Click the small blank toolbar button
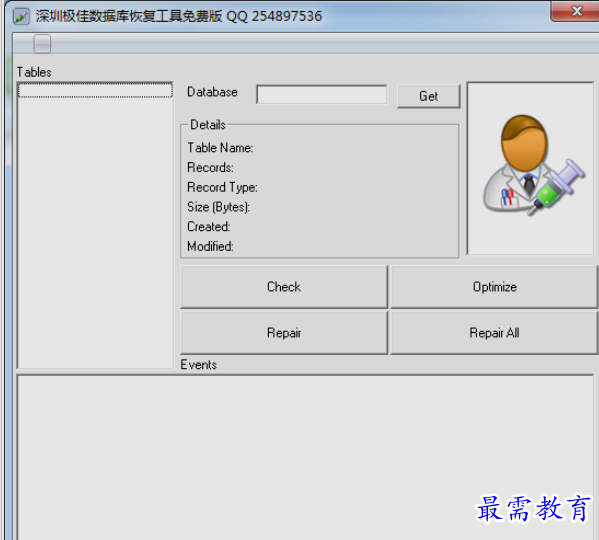599x540 pixels. click(x=42, y=44)
